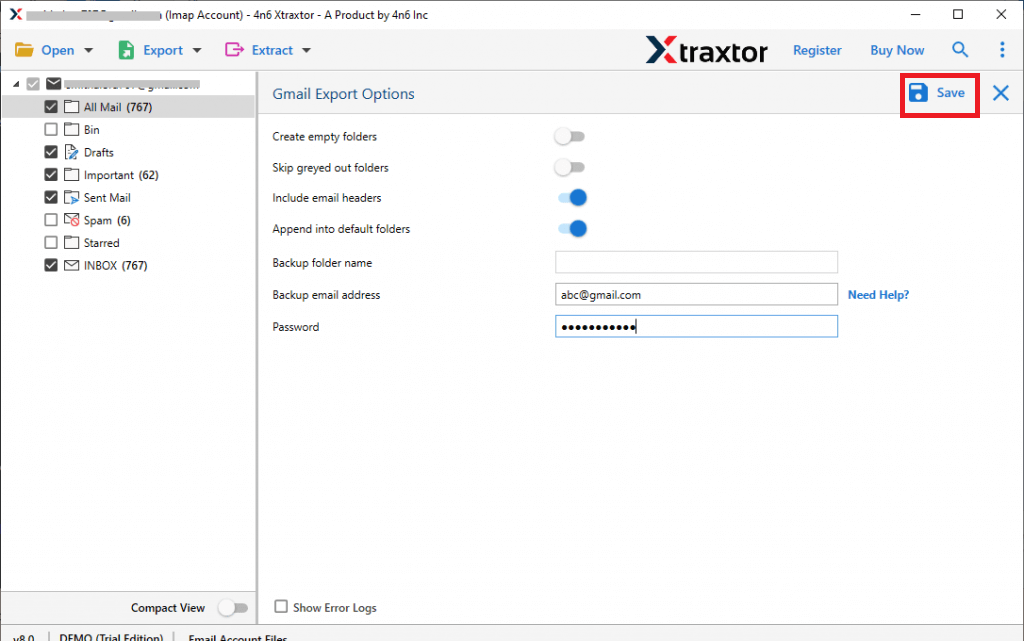Uncheck the Drafts checkbox
Screen dimensions: 1024x641
(51, 152)
